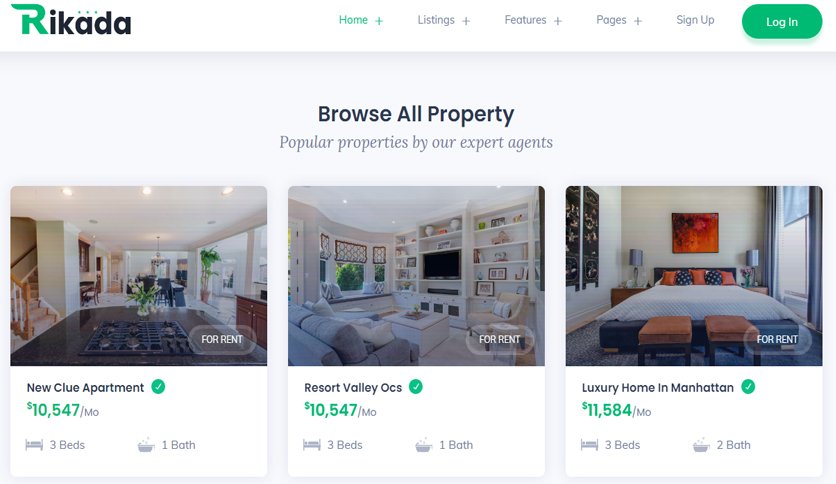Image resolution: width=836 pixels, height=484 pixels.
Task: Go to the Sign Up page
Action: 695,20
